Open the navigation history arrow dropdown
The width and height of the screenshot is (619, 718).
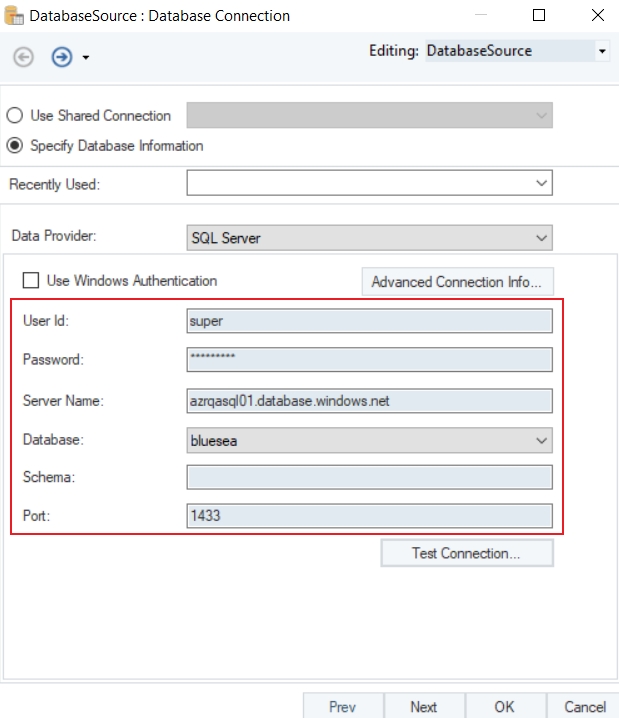(86, 58)
